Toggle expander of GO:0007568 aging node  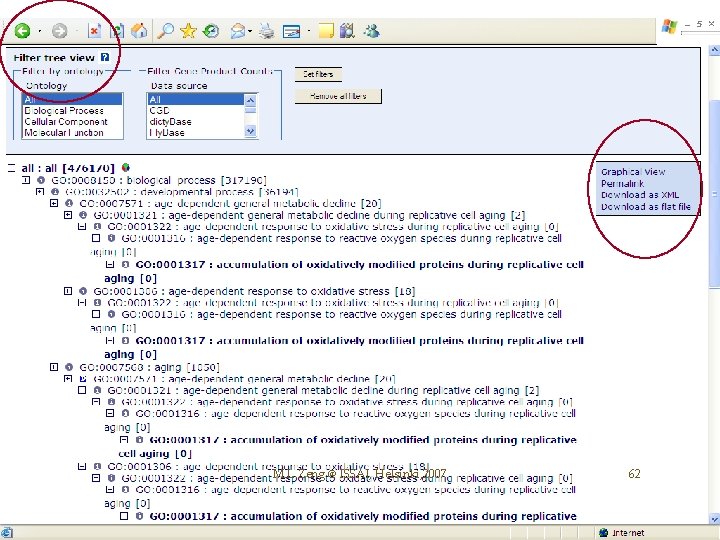pos(54,367)
